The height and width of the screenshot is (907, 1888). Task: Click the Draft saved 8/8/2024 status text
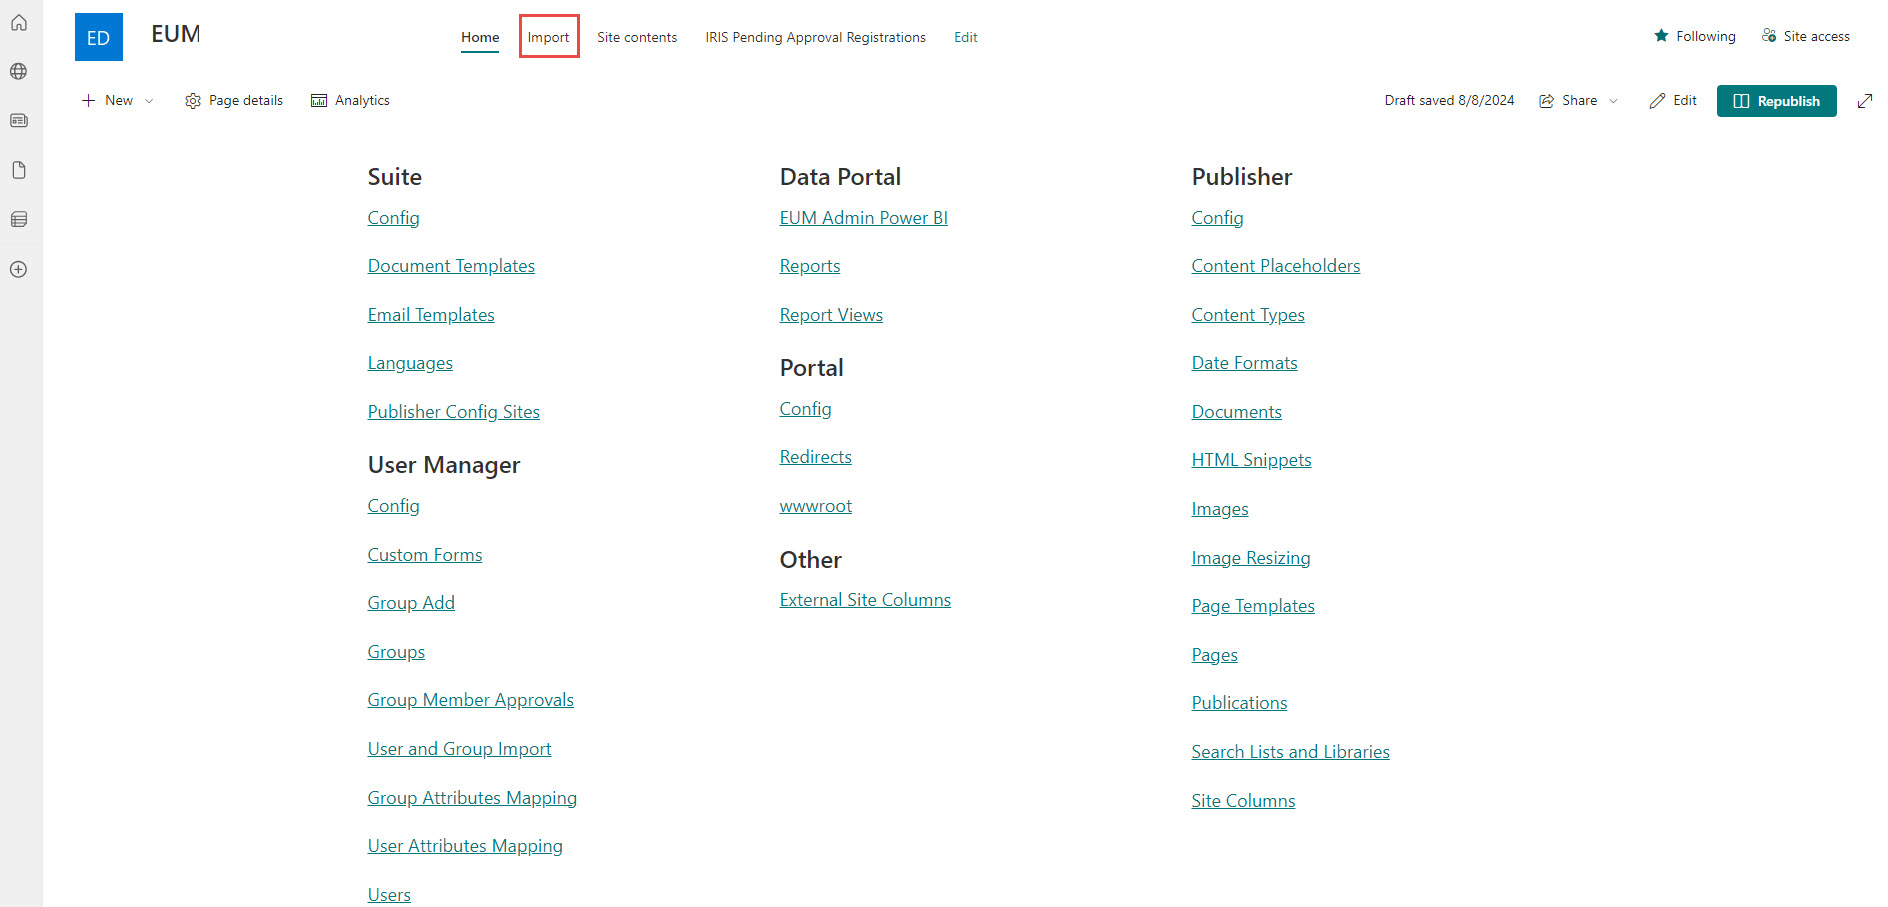[1449, 101]
